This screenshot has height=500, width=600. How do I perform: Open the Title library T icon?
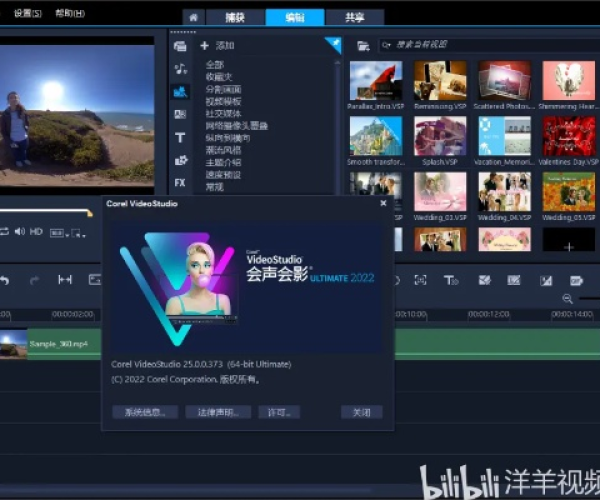(180, 137)
